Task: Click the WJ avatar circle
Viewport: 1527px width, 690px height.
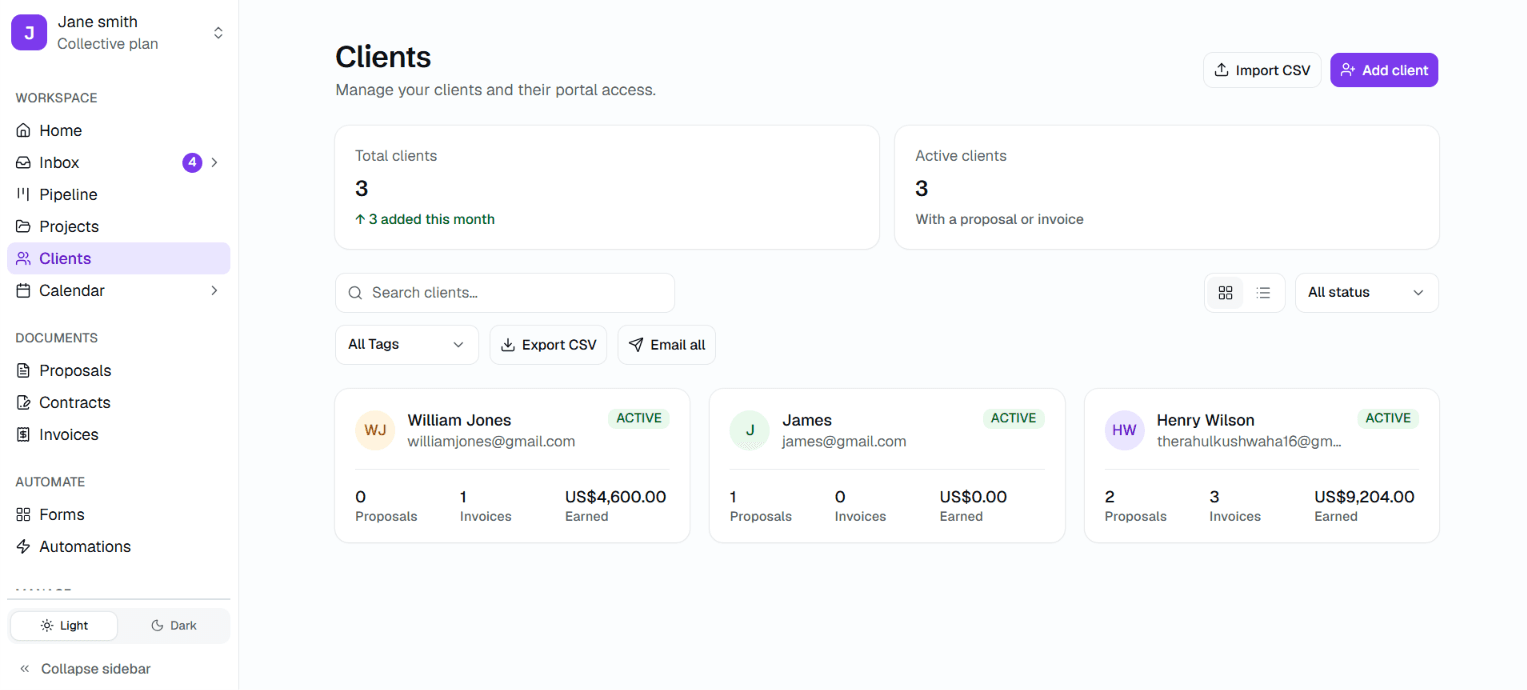Action: click(375, 430)
